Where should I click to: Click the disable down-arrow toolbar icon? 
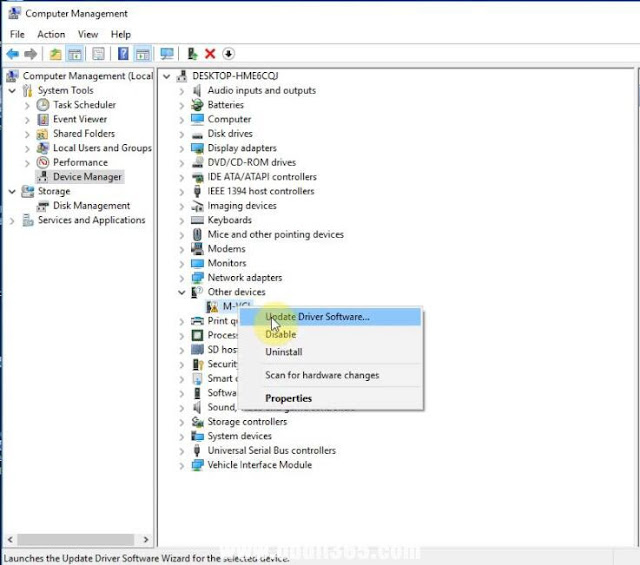pyautogui.click(x=229, y=54)
